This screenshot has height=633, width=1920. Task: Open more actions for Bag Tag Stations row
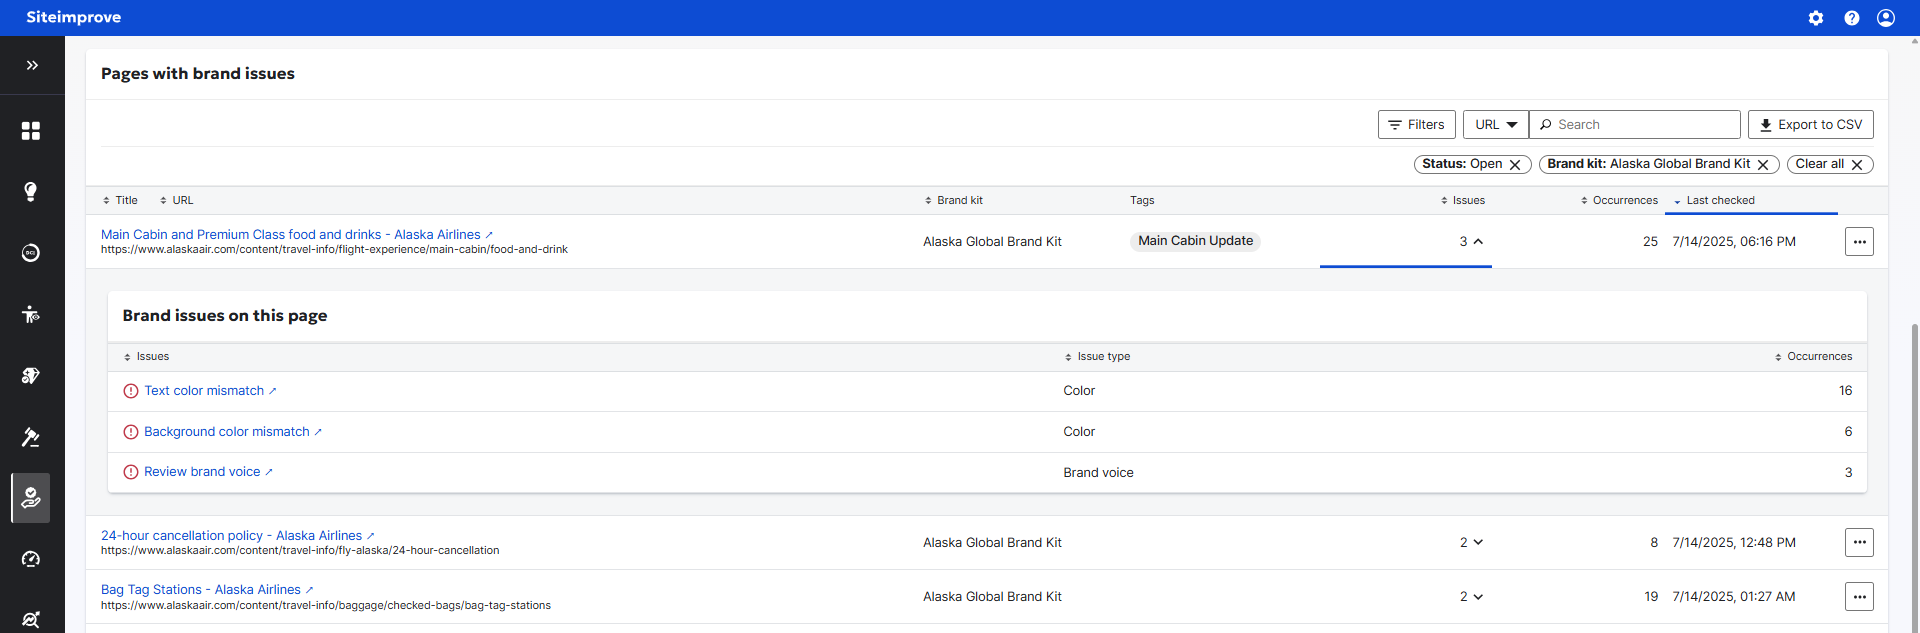(x=1859, y=597)
